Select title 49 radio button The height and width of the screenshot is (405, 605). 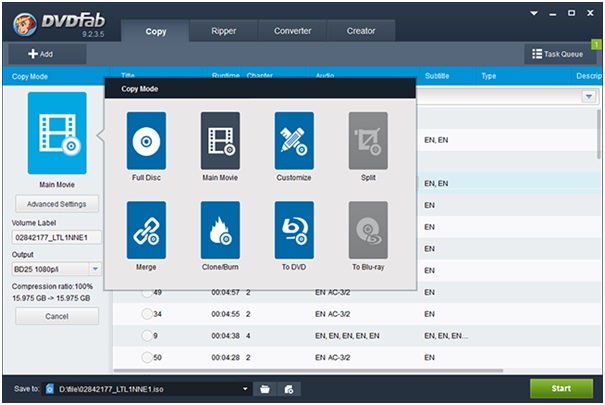[x=147, y=292]
